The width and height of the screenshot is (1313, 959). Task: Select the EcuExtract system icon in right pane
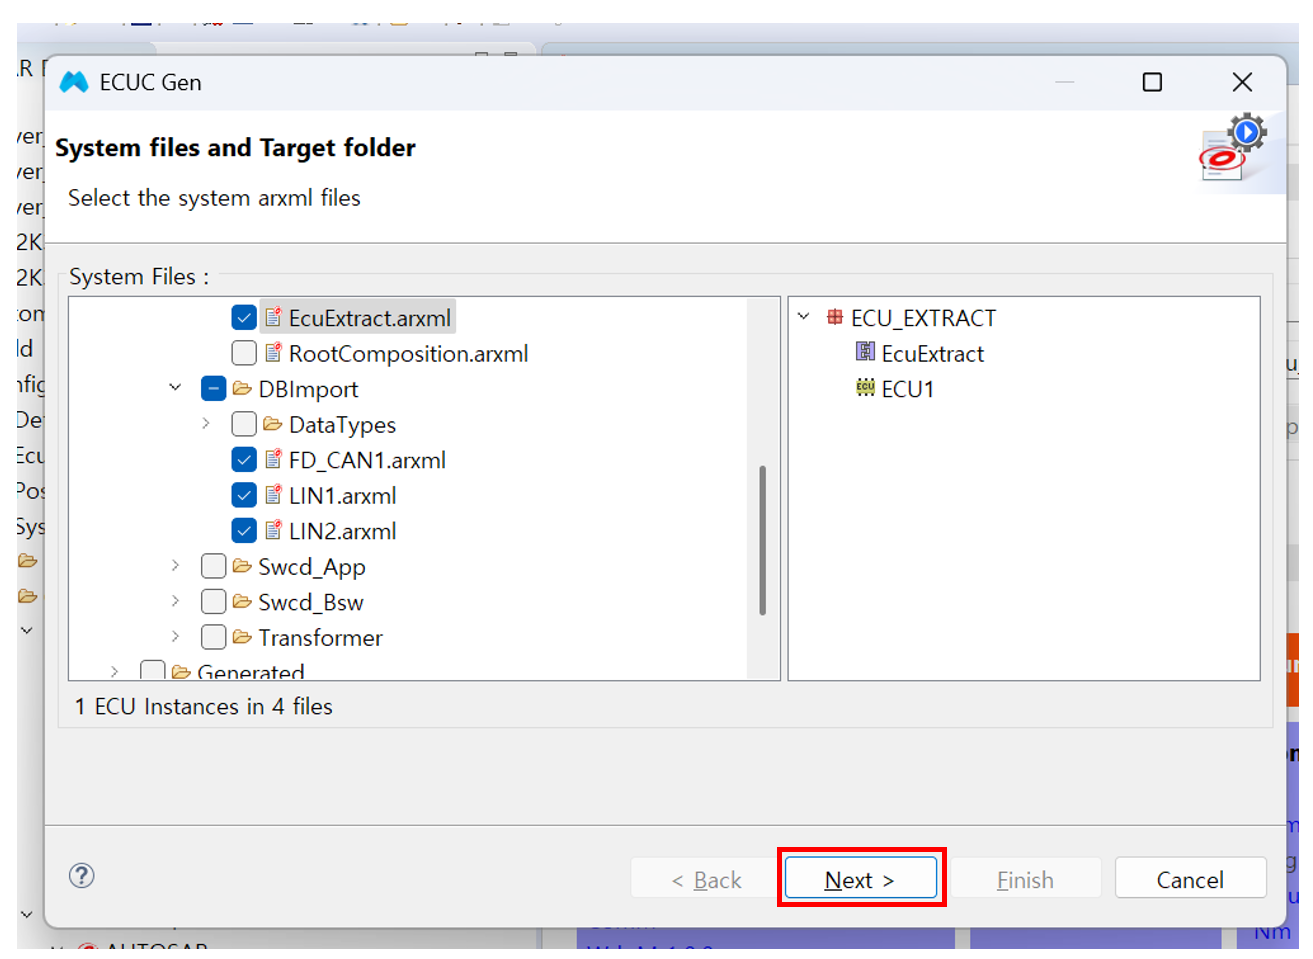[865, 353]
